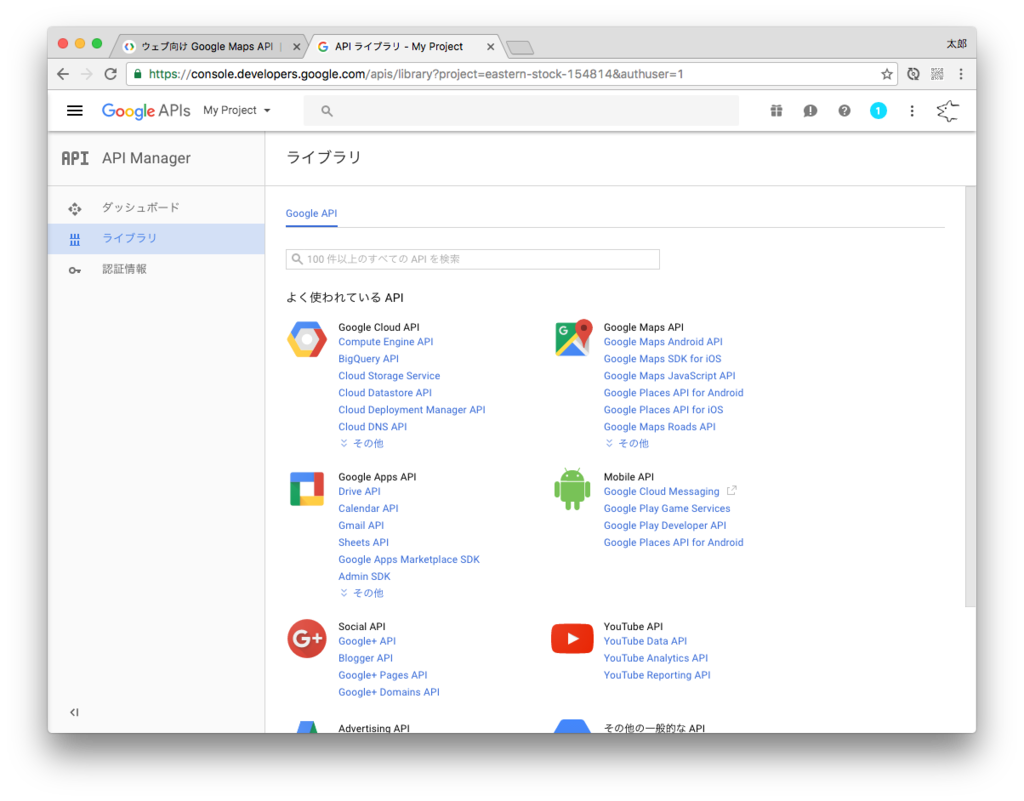
Task: Open a new browser tab
Action: (520, 48)
